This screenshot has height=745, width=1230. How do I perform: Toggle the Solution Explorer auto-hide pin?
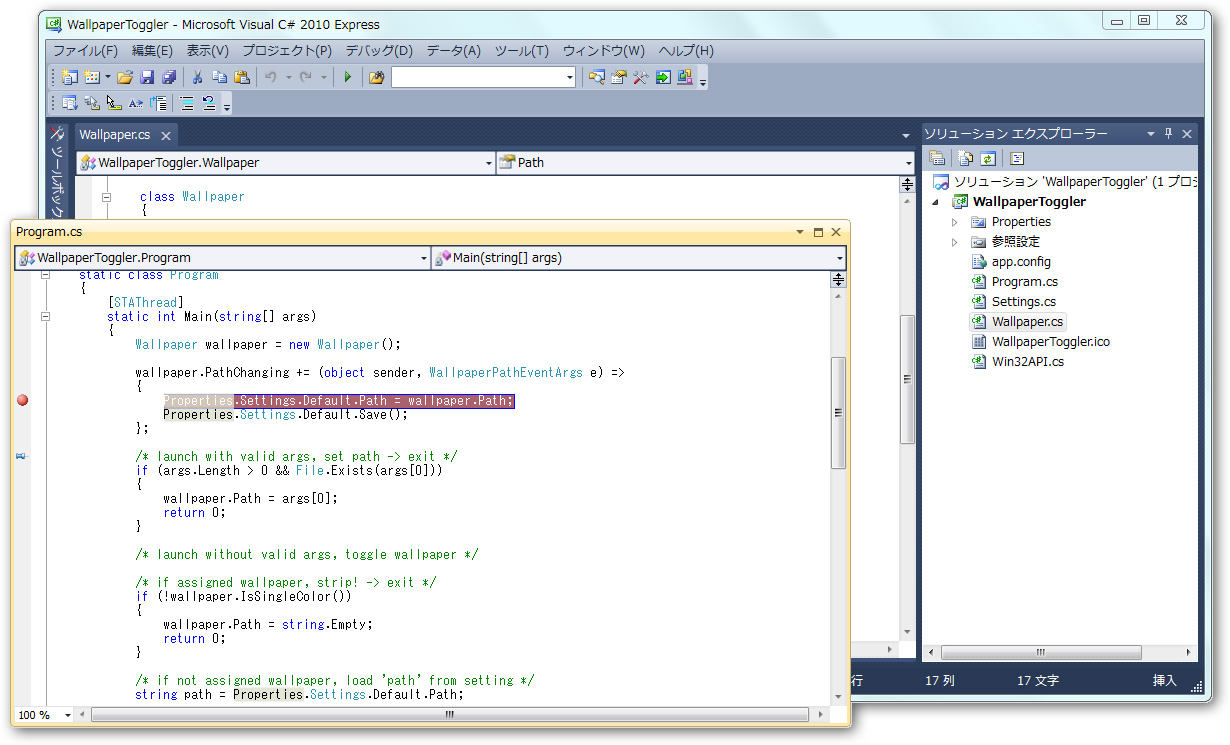[x=1168, y=133]
